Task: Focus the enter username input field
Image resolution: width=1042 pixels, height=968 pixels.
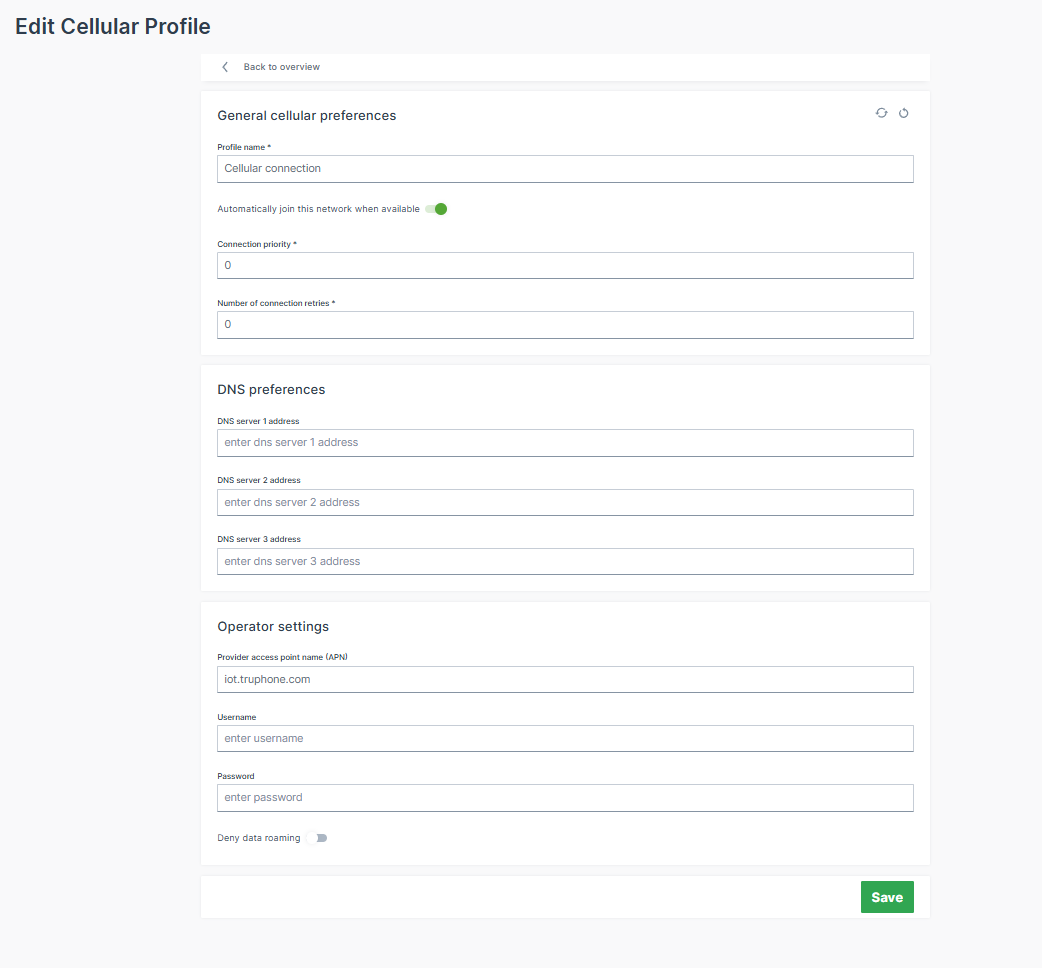Action: [x=565, y=738]
